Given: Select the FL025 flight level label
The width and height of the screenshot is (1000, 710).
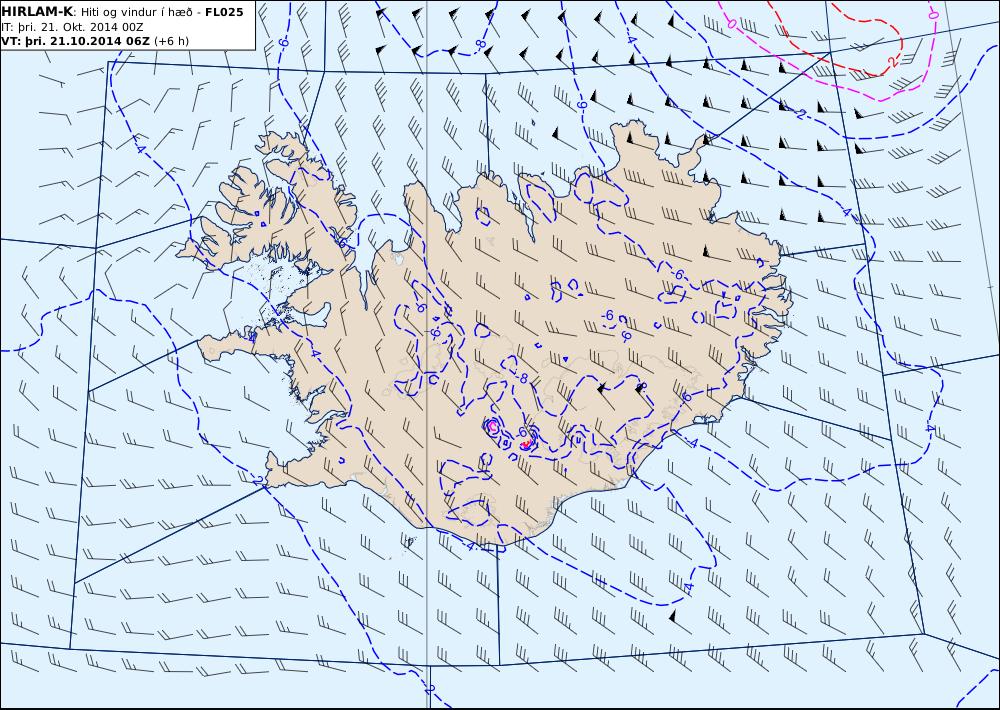Looking at the screenshot, I should coord(224,11).
